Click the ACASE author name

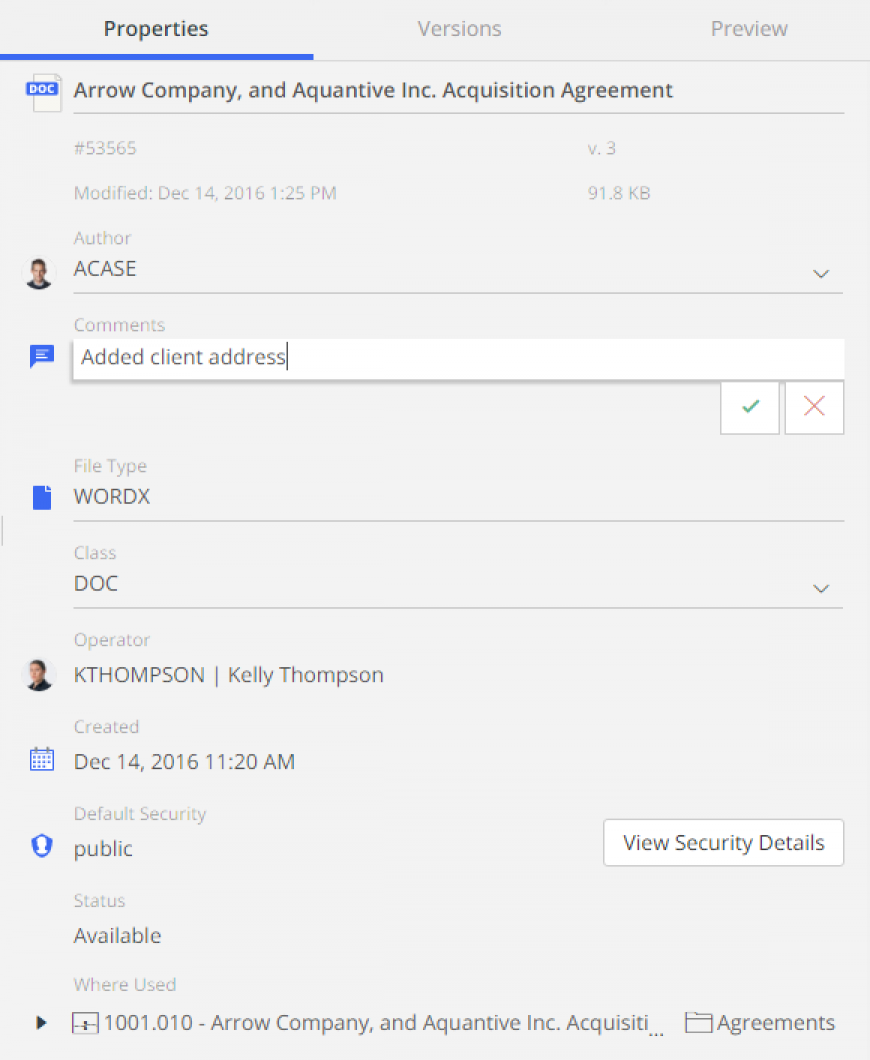[105, 269]
